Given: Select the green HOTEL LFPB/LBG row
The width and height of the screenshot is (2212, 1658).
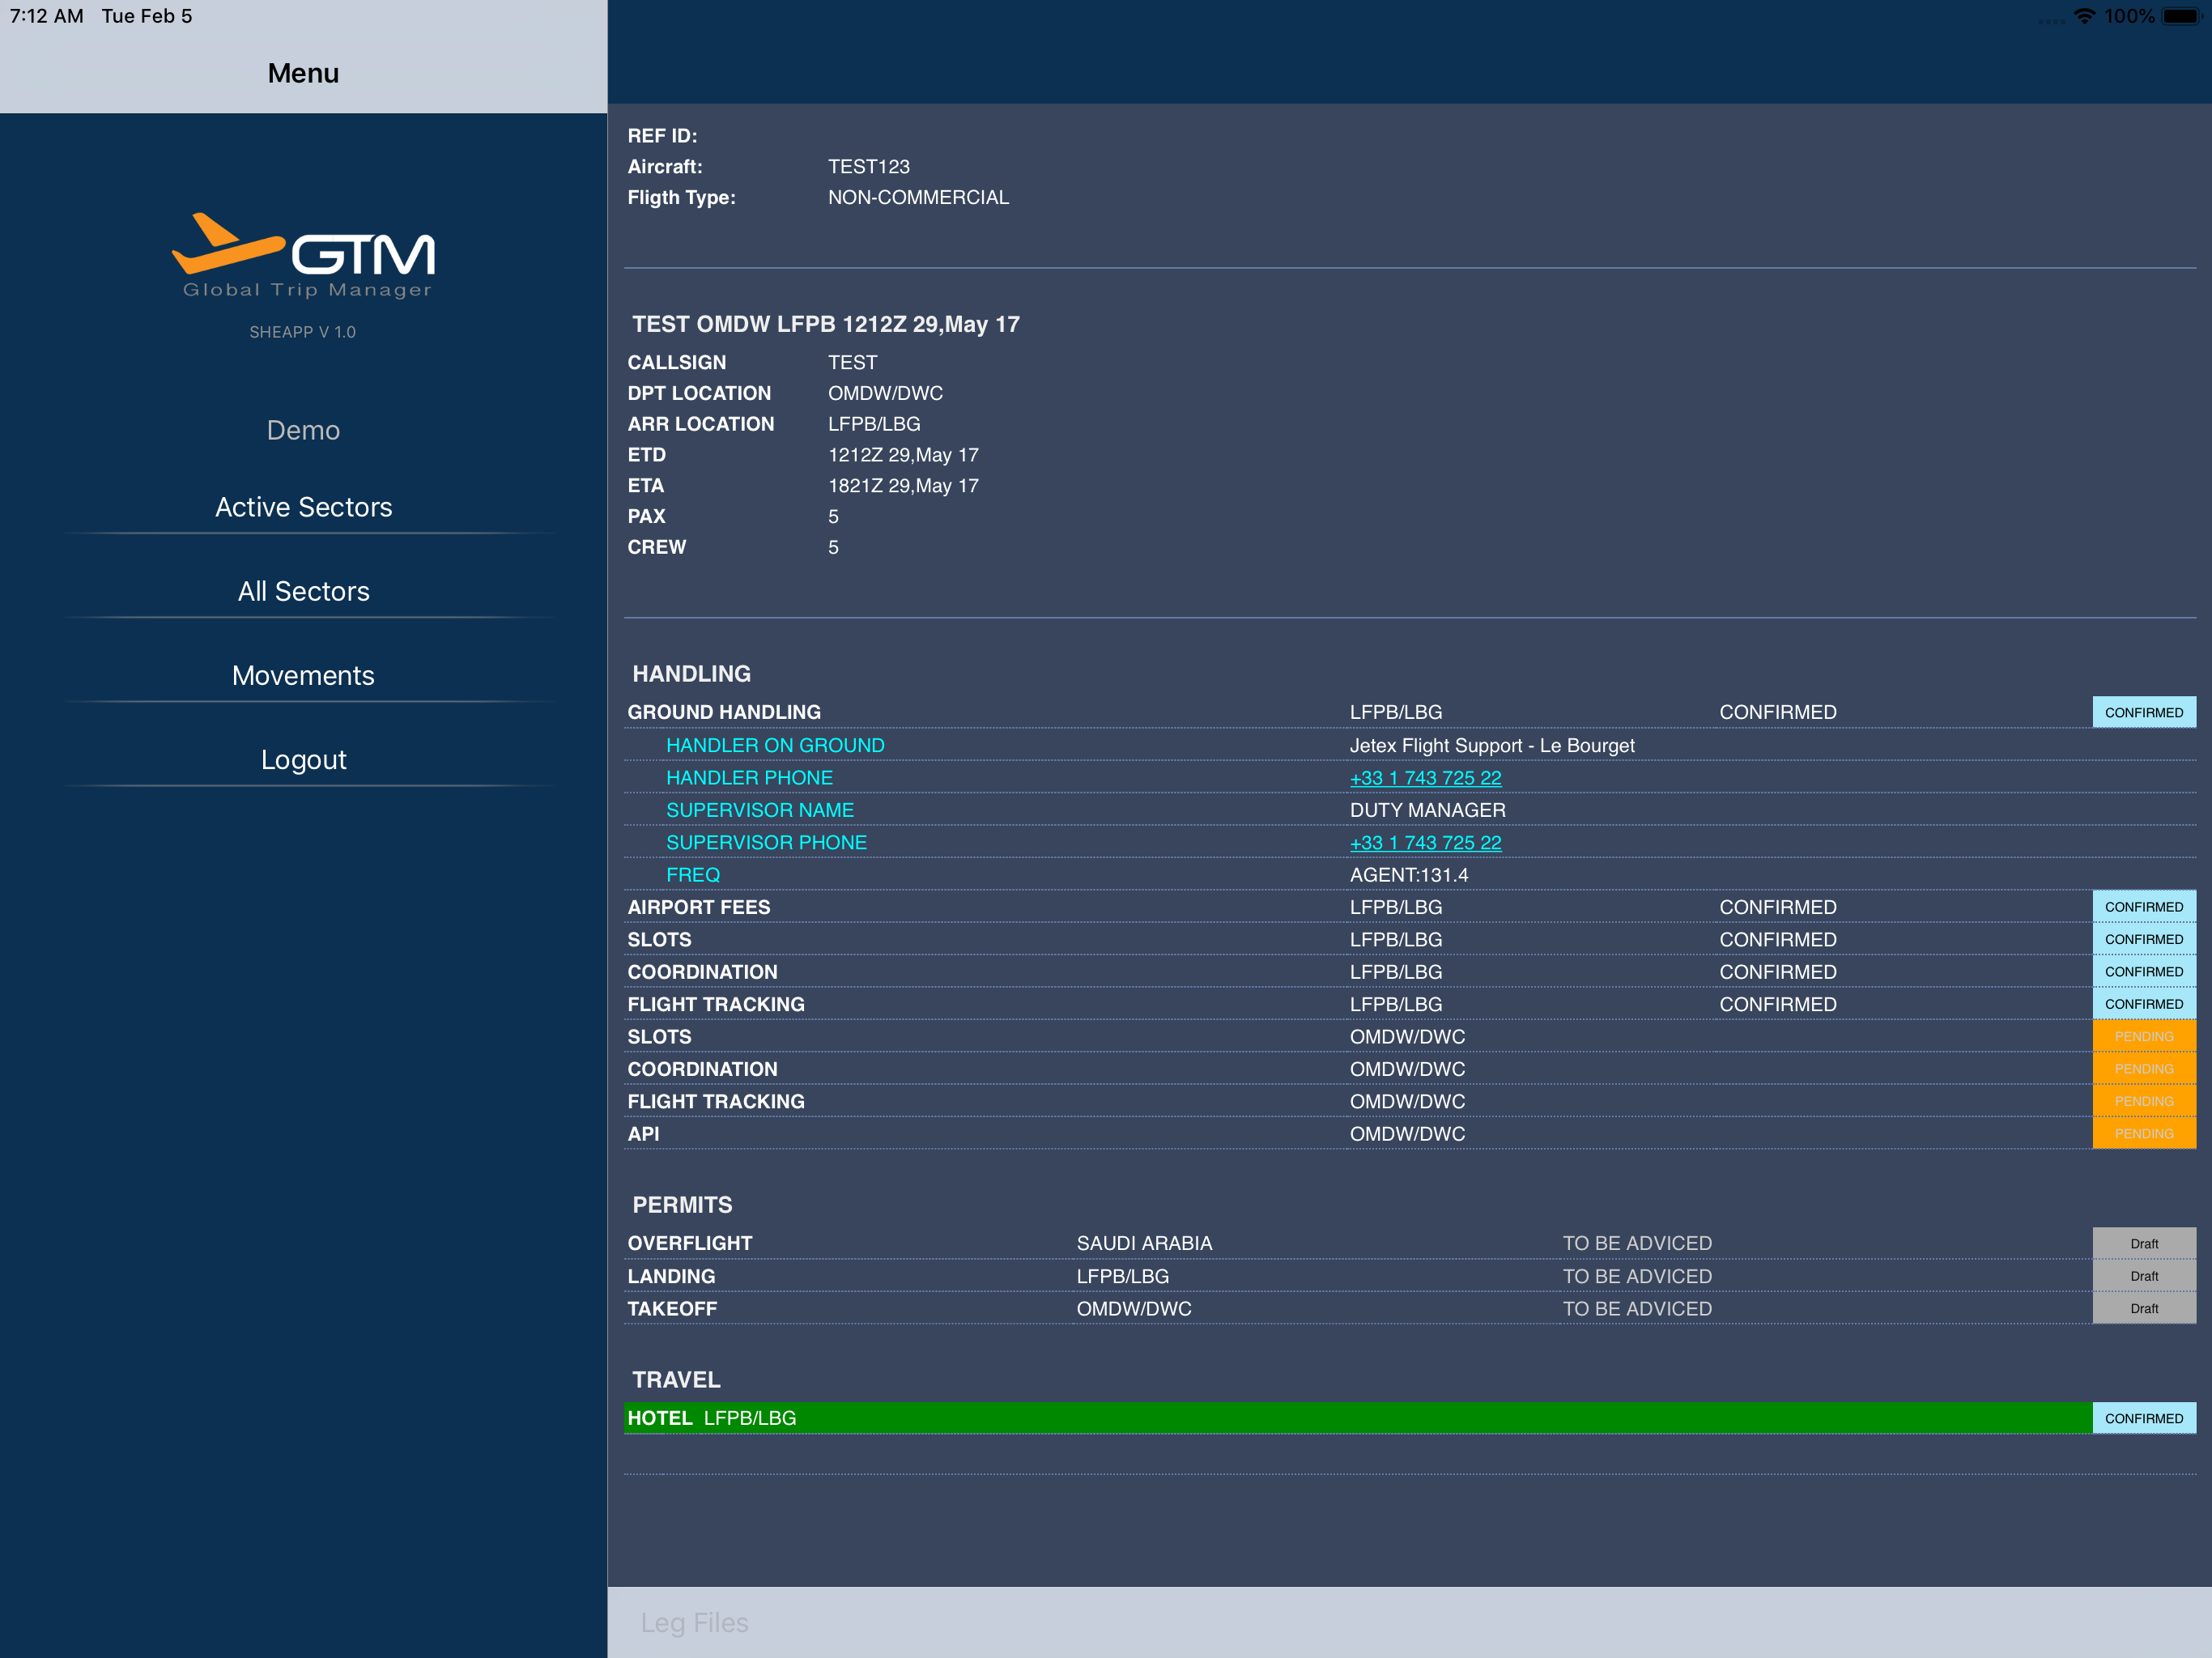Looking at the screenshot, I should pyautogui.click(x=1358, y=1418).
